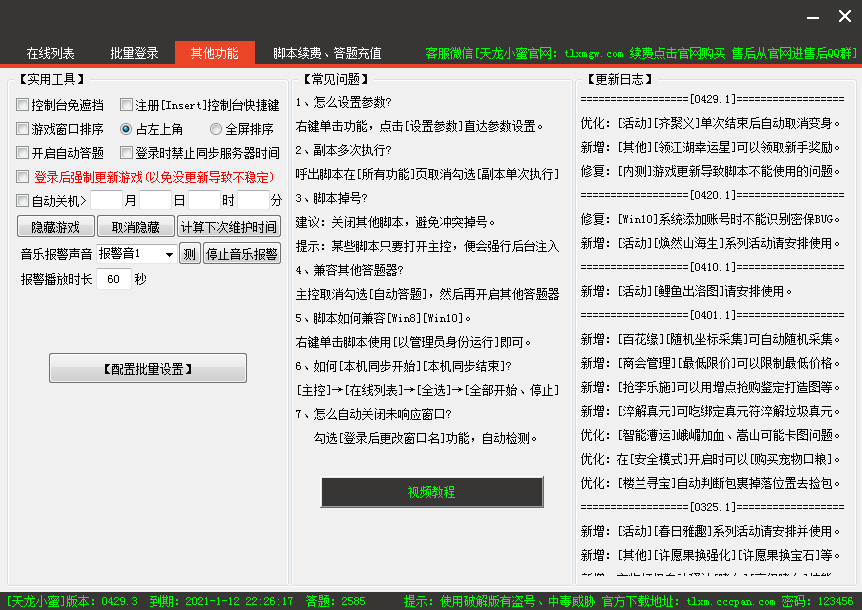Enable 开启自动答题 checkbox
This screenshot has height=610, width=862.
[23, 153]
